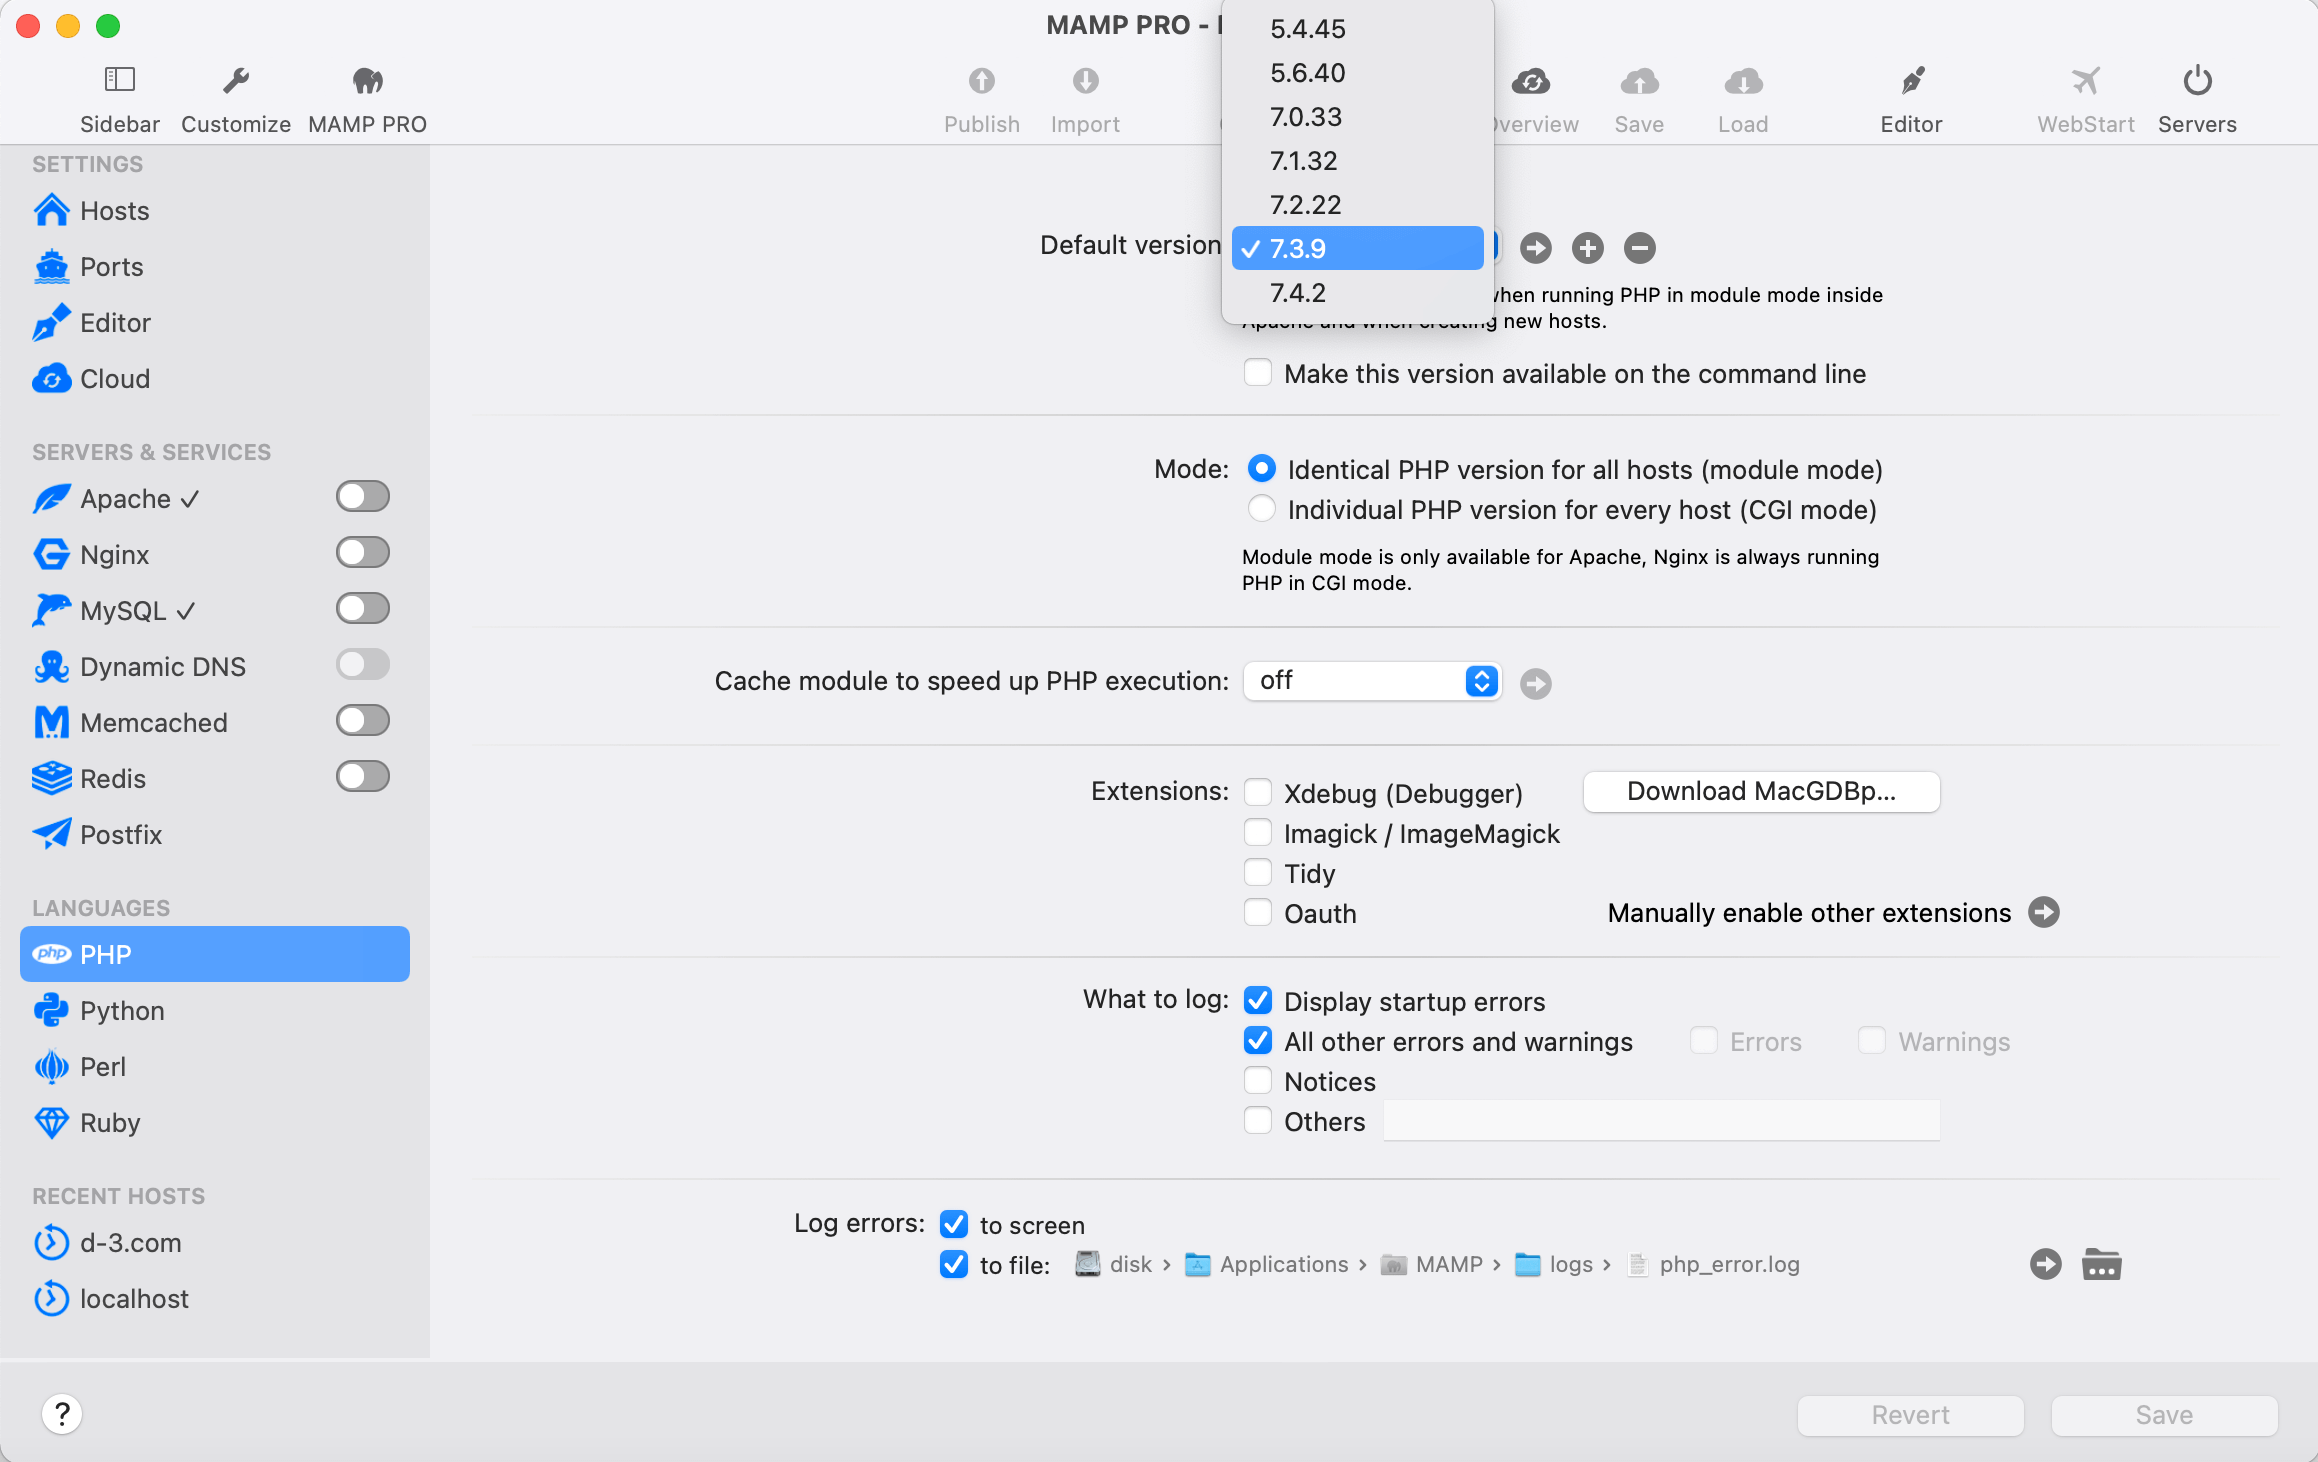2318x1462 pixels.
Task: Toggle the Sidebar toolbar icon
Action: [x=119, y=80]
